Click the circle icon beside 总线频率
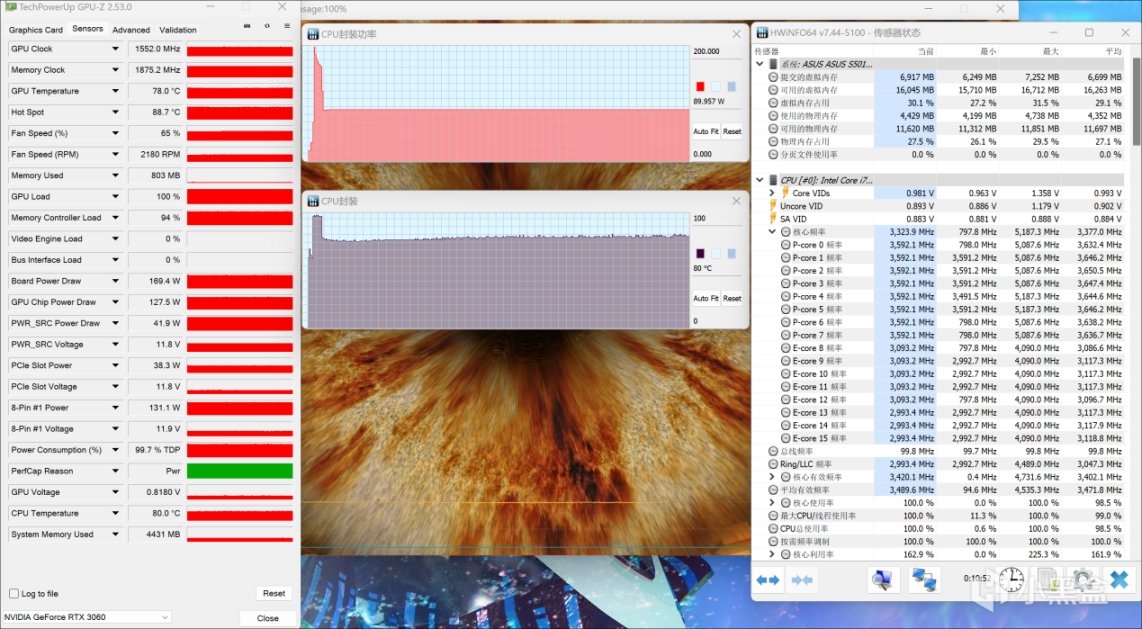Viewport: 1142px width, 629px height. [773, 451]
